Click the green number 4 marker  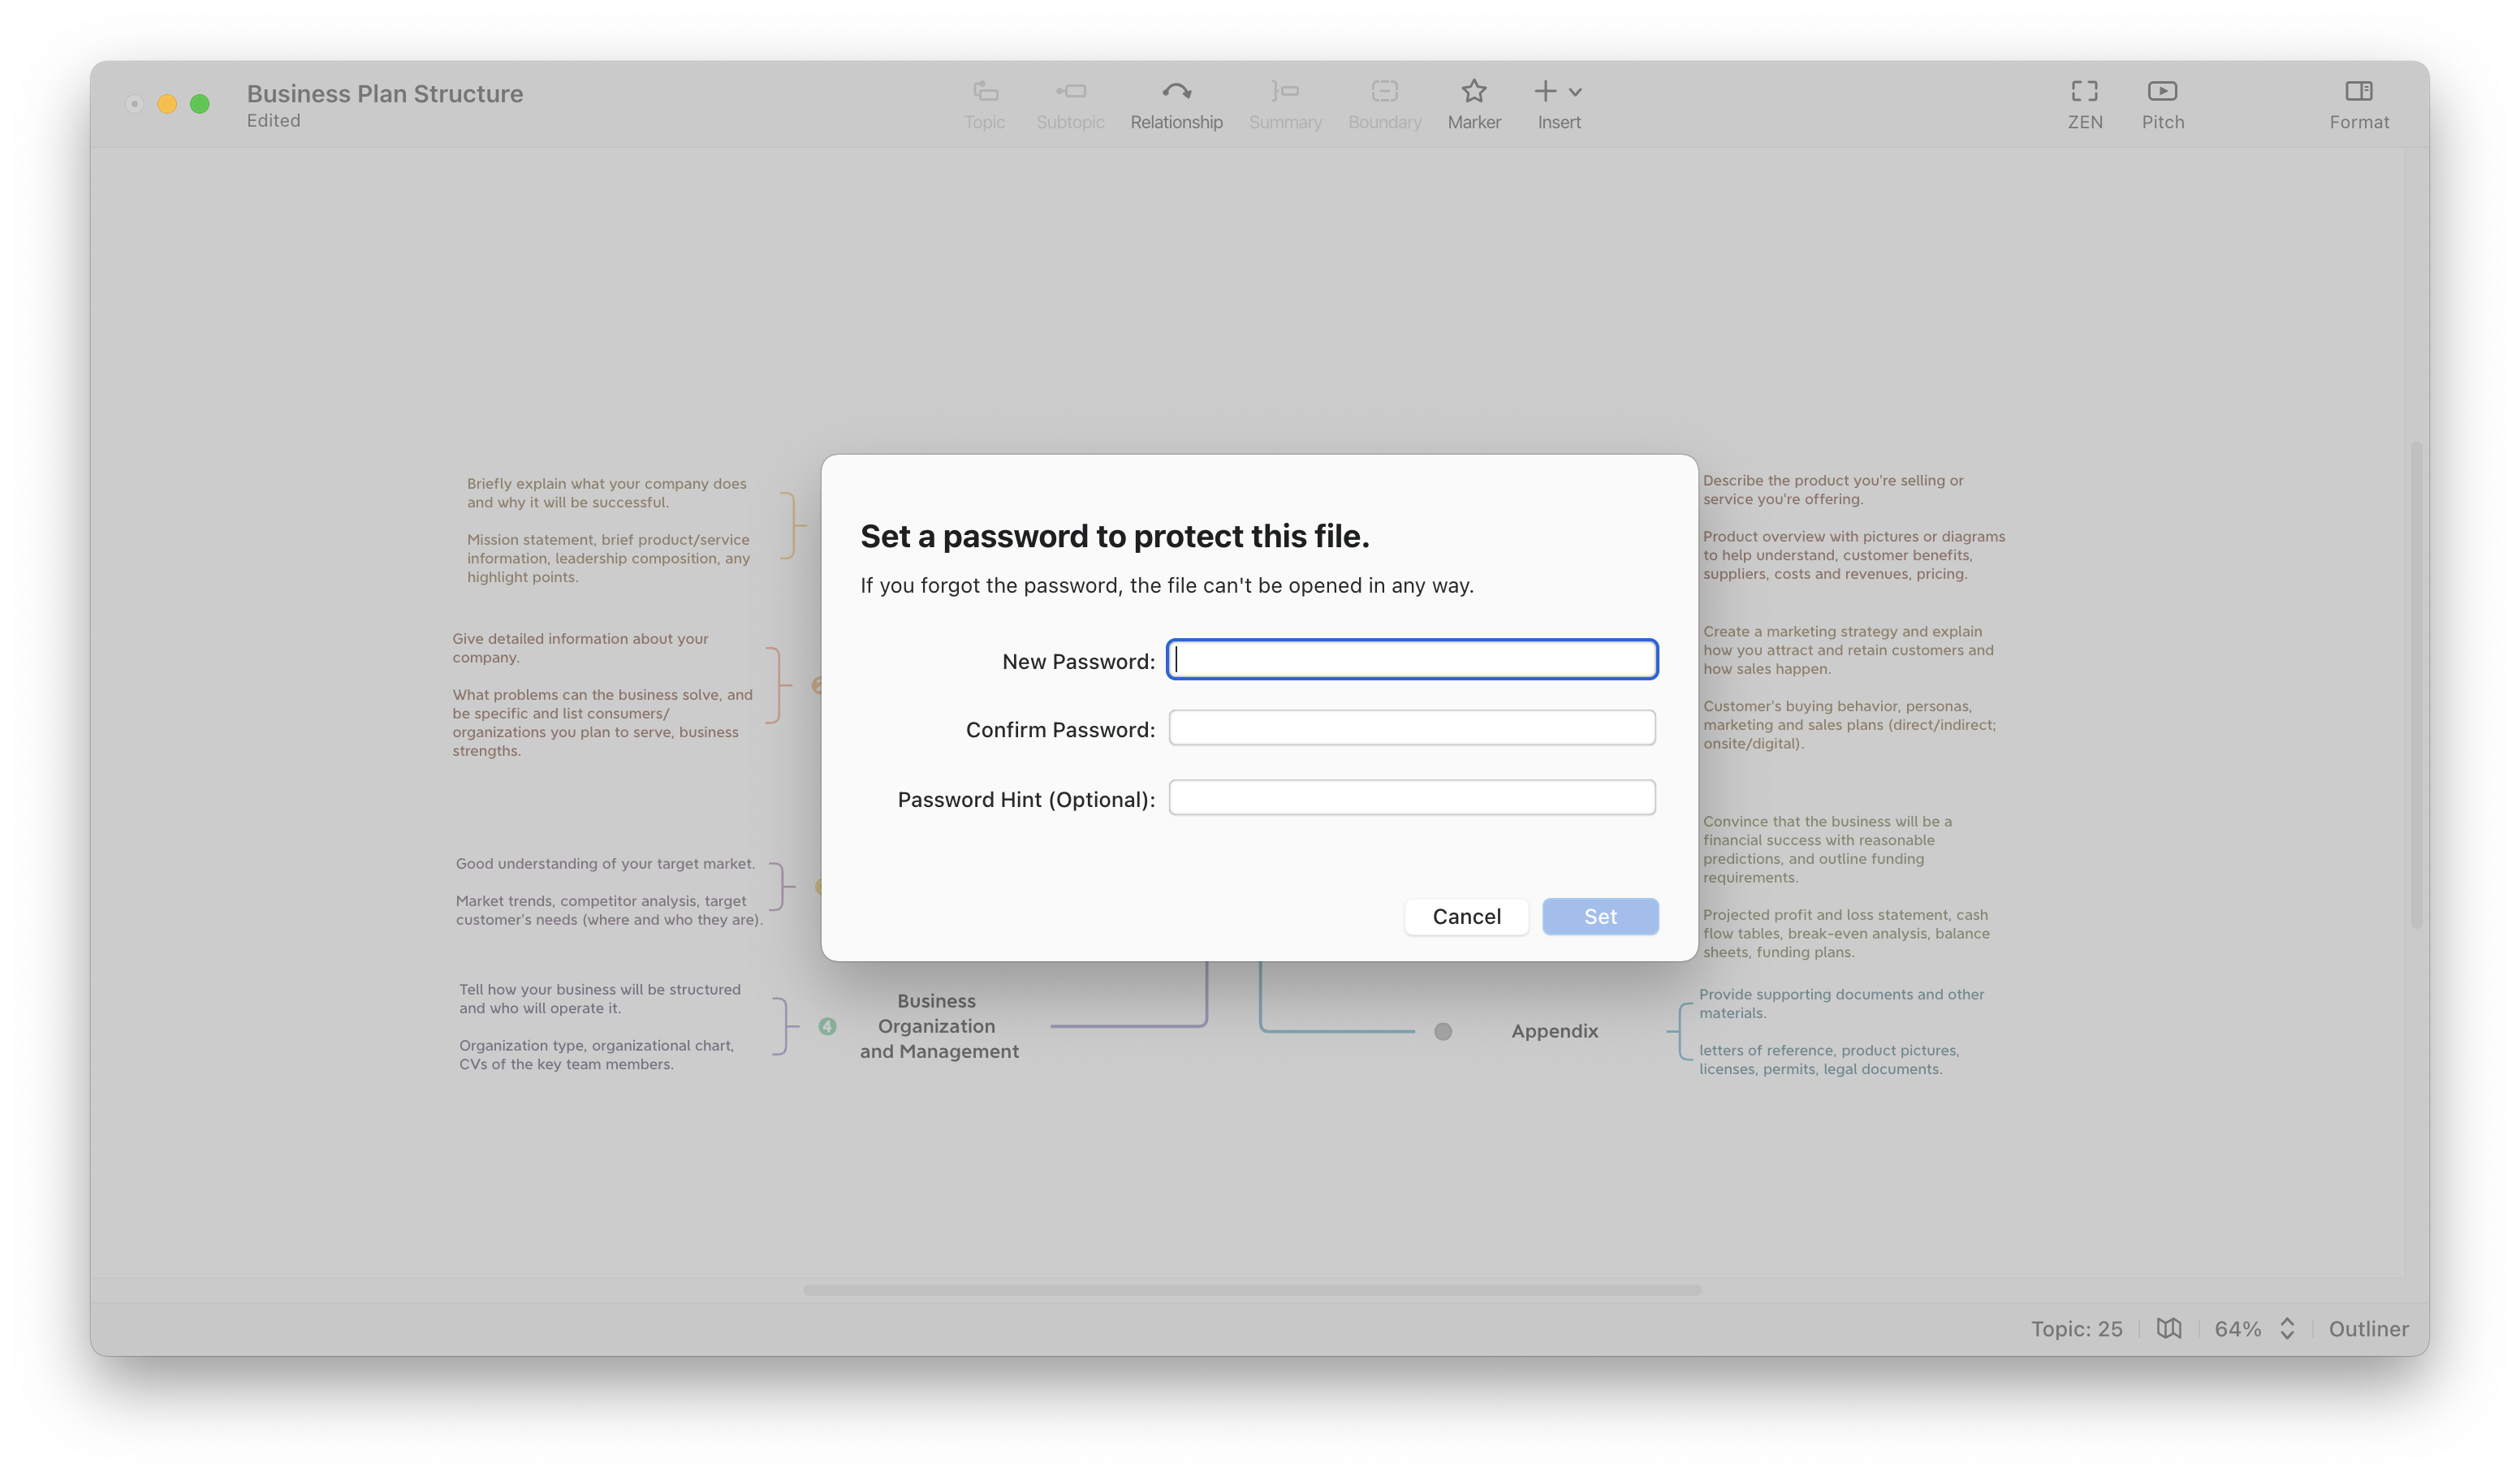coord(827,1026)
